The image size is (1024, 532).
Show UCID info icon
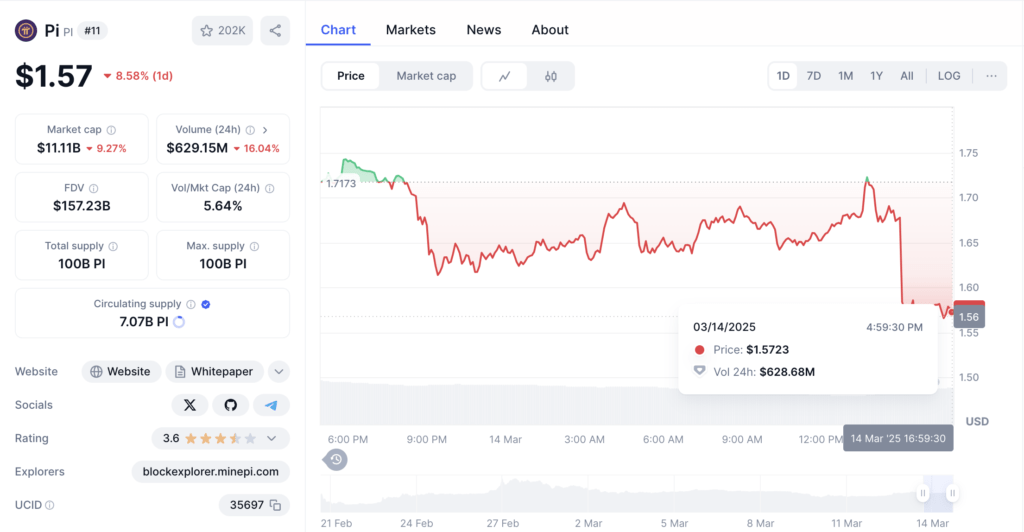(50, 505)
